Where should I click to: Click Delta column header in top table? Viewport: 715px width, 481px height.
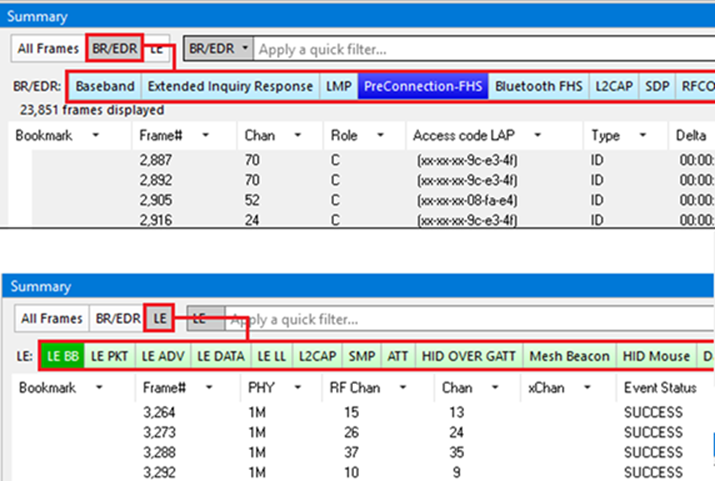pos(691,135)
